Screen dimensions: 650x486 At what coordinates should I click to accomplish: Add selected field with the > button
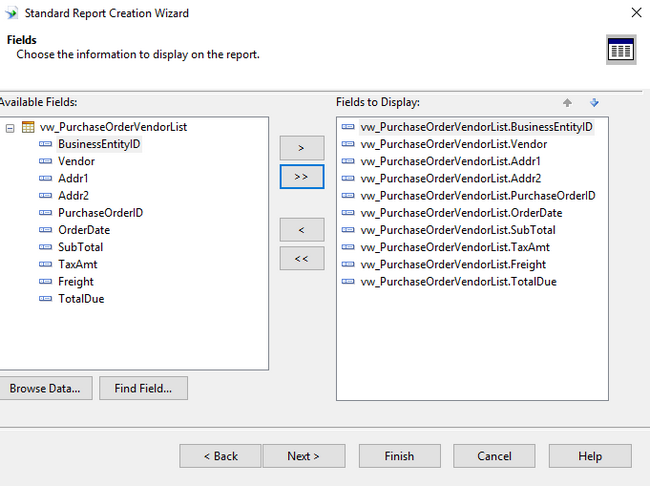click(302, 148)
